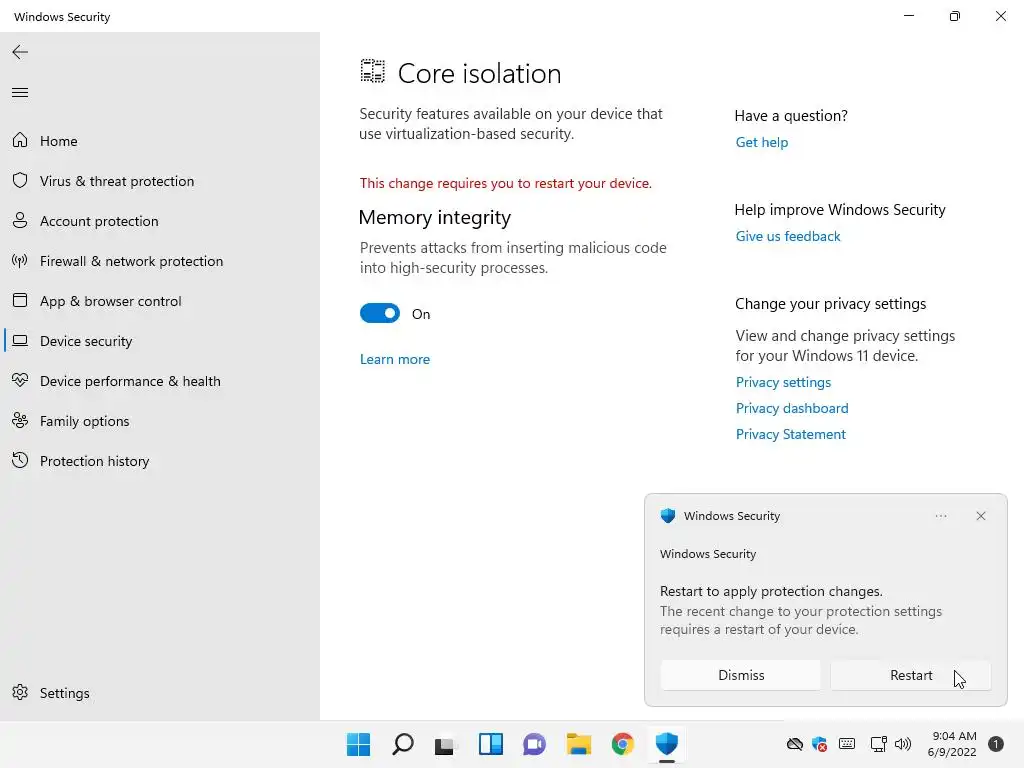This screenshot has height=768, width=1024.
Task: Open File Explorer from taskbar
Action: (x=579, y=744)
